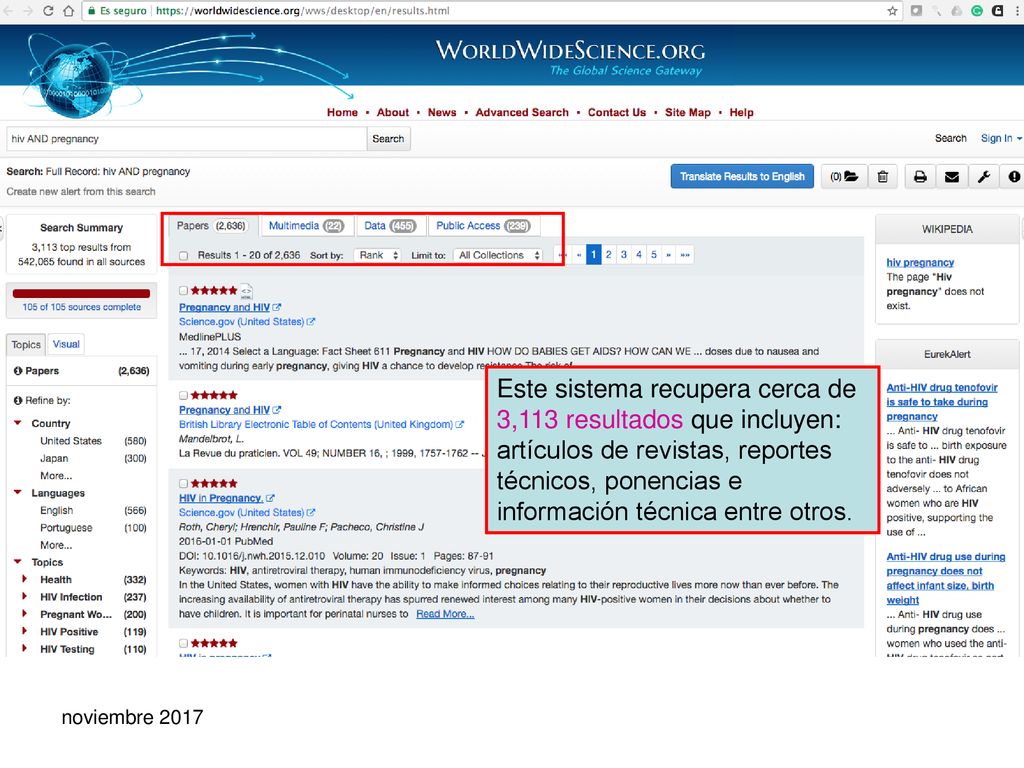Tick the select-all results checkbox

pyautogui.click(x=184, y=255)
